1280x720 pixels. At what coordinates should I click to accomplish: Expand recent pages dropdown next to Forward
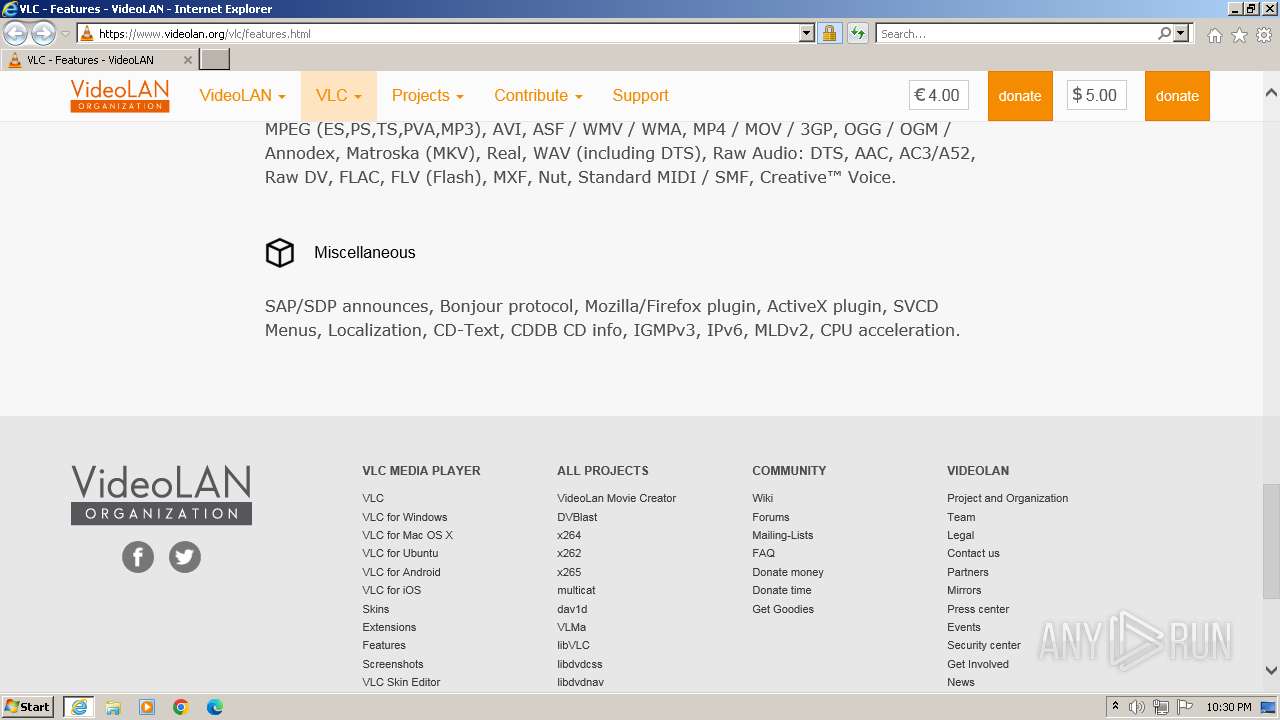(65, 34)
